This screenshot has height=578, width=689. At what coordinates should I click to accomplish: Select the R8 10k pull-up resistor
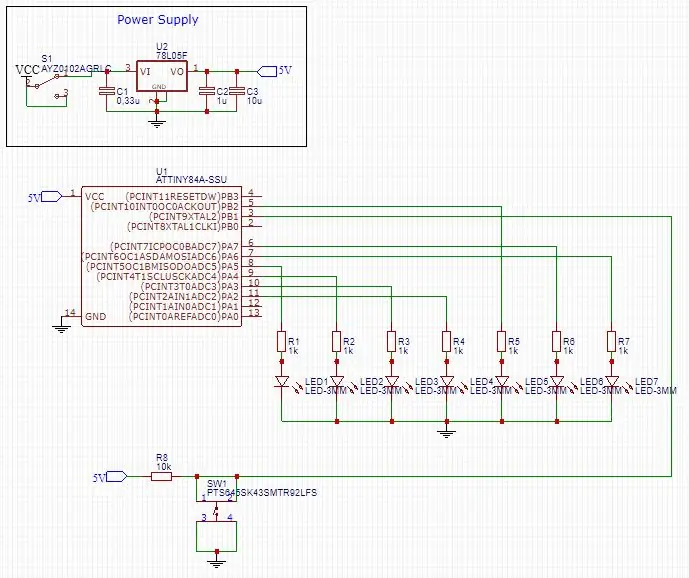click(x=162, y=476)
